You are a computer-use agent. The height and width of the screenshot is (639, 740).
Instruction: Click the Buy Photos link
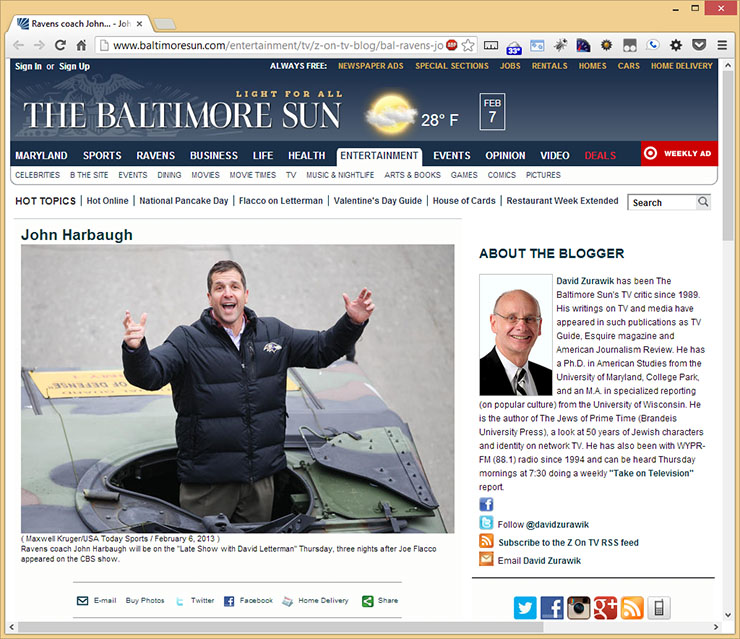pos(145,601)
